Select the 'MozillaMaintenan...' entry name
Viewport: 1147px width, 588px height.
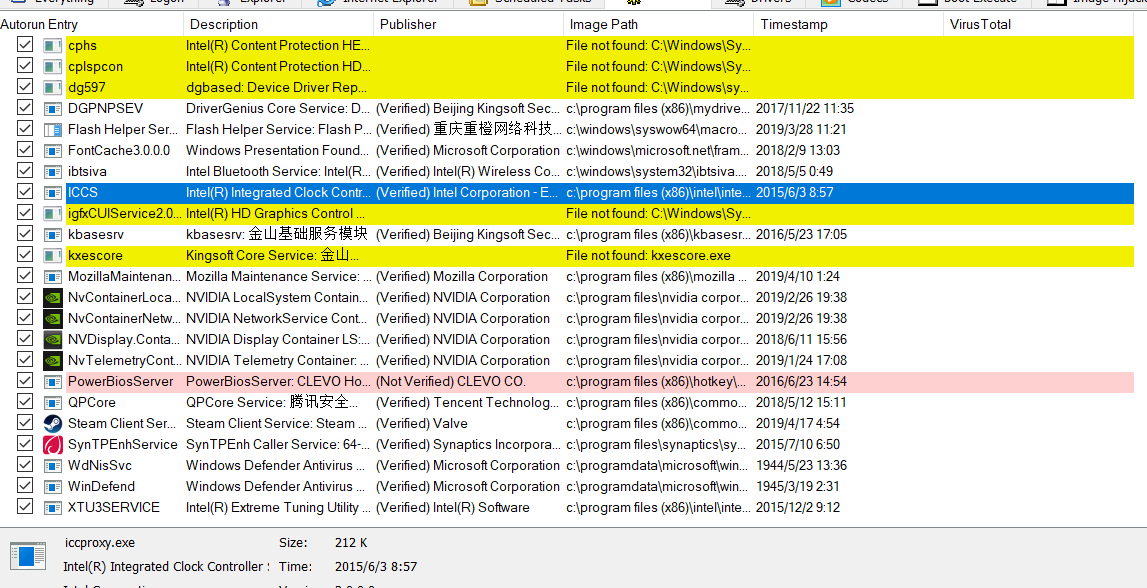pos(124,277)
